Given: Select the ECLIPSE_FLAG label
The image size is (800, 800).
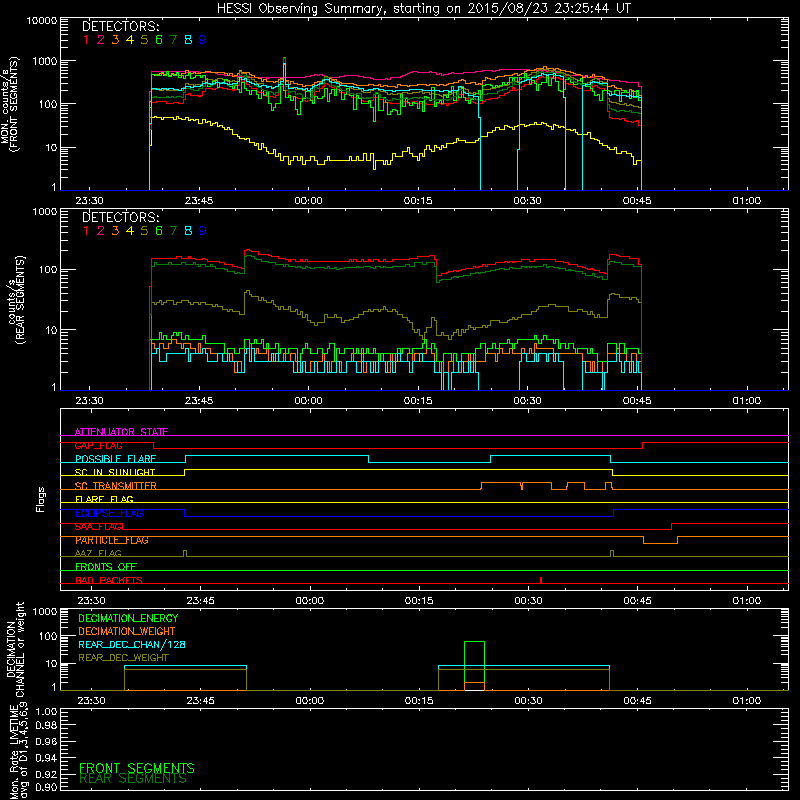Looking at the screenshot, I should (x=109, y=513).
